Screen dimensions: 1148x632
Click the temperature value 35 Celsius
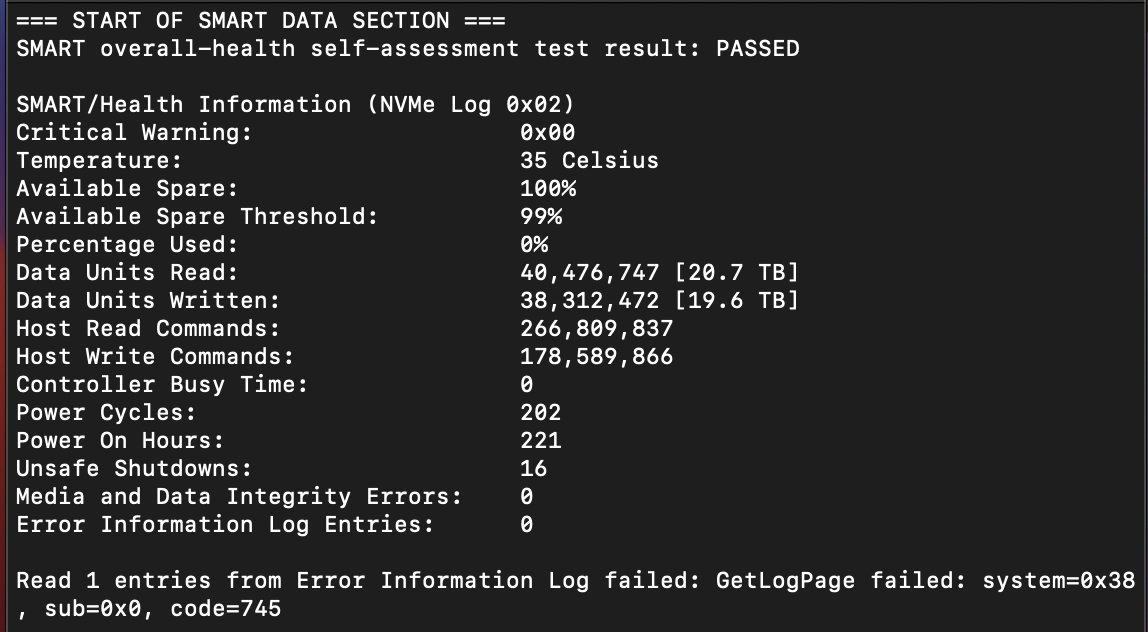pos(589,160)
